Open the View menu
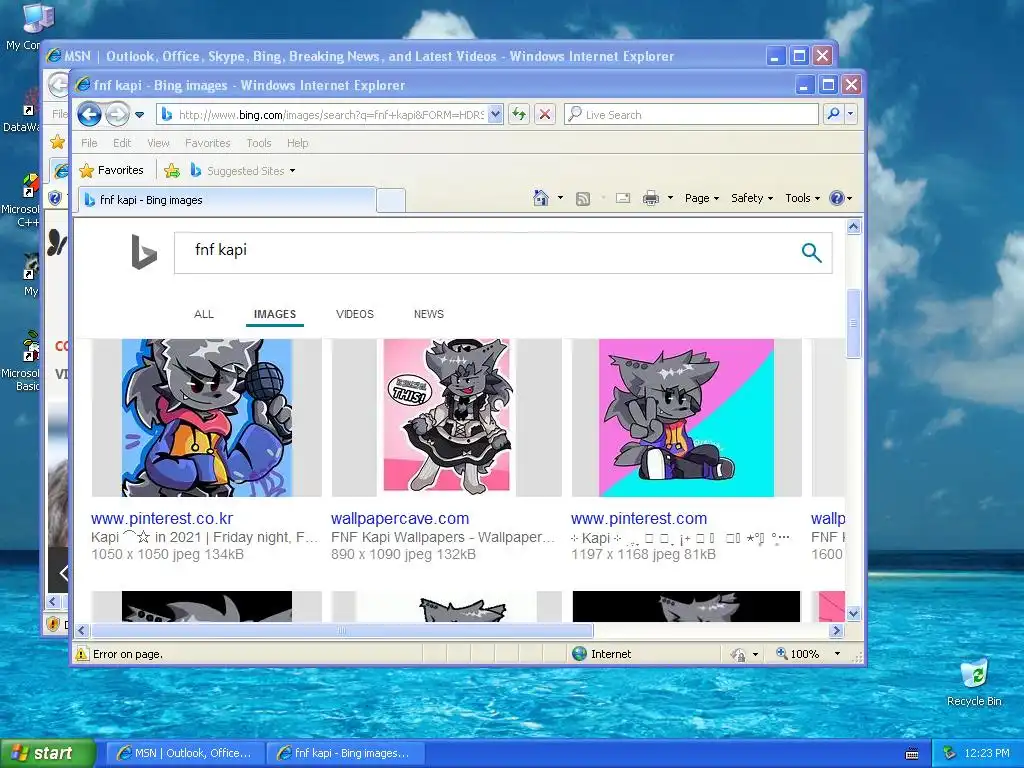Image resolution: width=1024 pixels, height=768 pixels. 158,143
